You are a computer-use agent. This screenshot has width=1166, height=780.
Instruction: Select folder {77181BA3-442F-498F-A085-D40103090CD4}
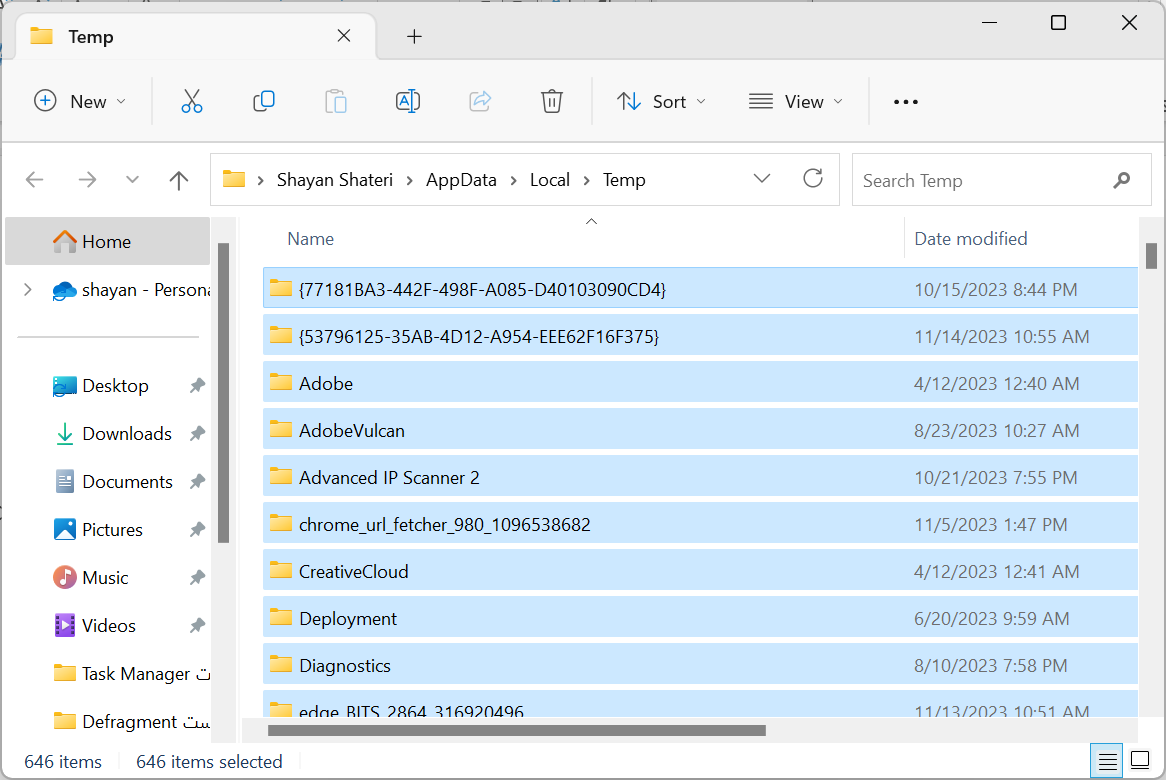pos(700,289)
